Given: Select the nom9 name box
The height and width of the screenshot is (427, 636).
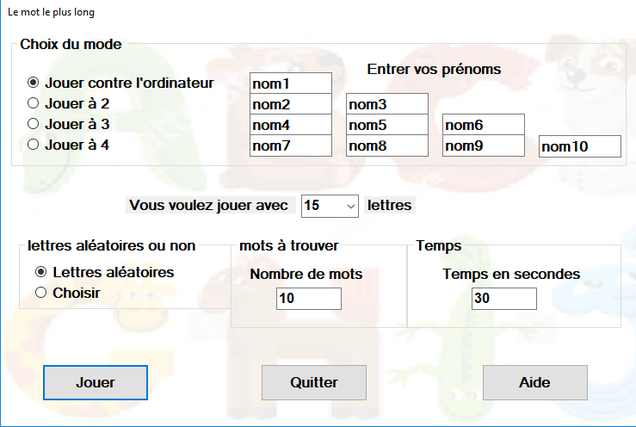Looking at the screenshot, I should pyautogui.click(x=483, y=146).
